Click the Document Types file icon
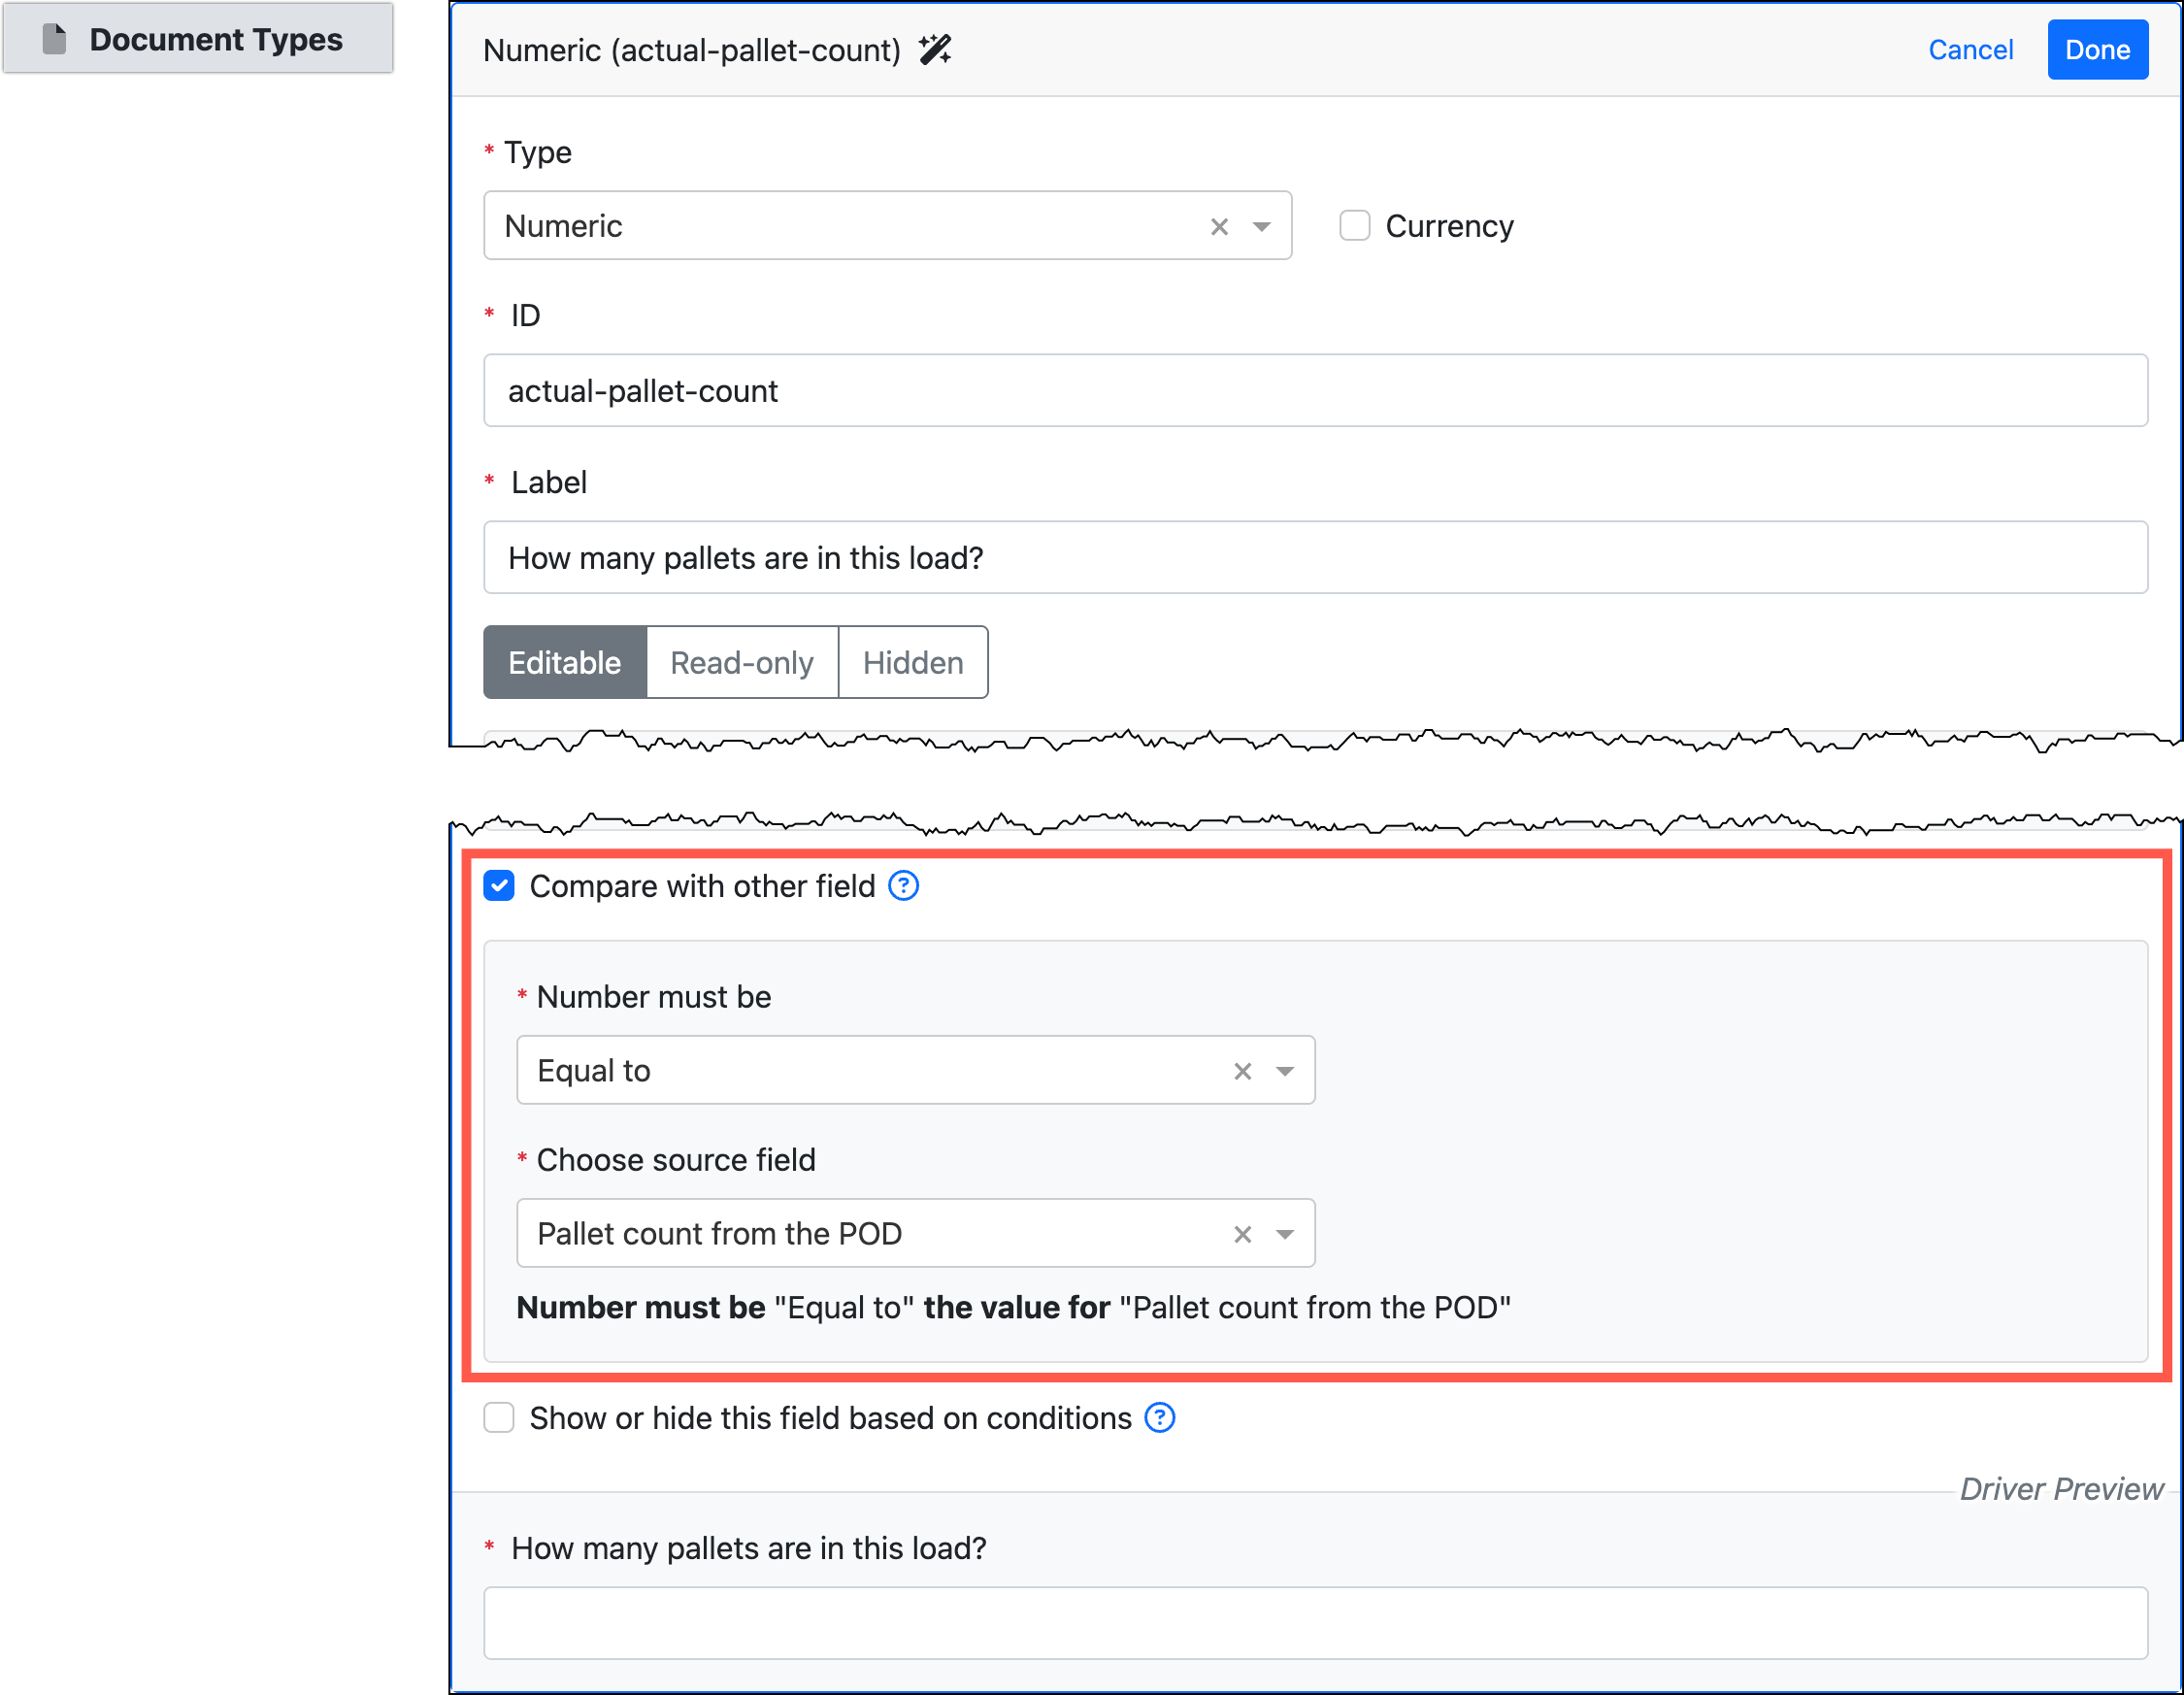 [55, 39]
